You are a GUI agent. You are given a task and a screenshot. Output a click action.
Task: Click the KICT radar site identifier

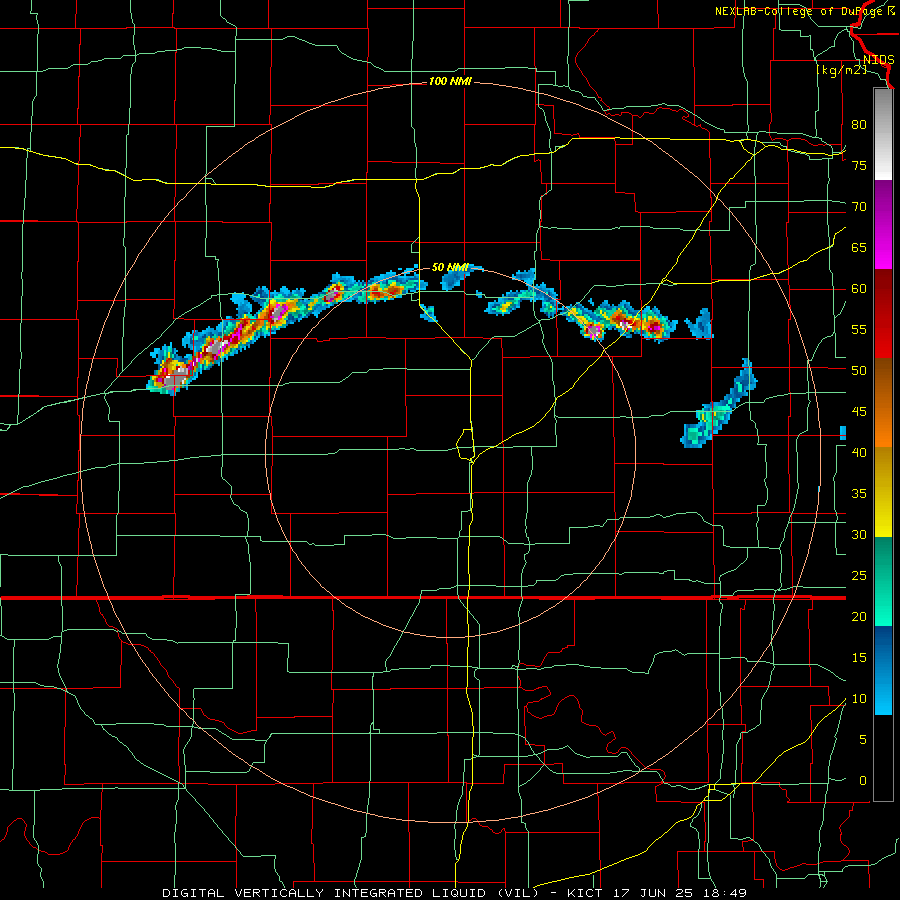tap(586, 893)
